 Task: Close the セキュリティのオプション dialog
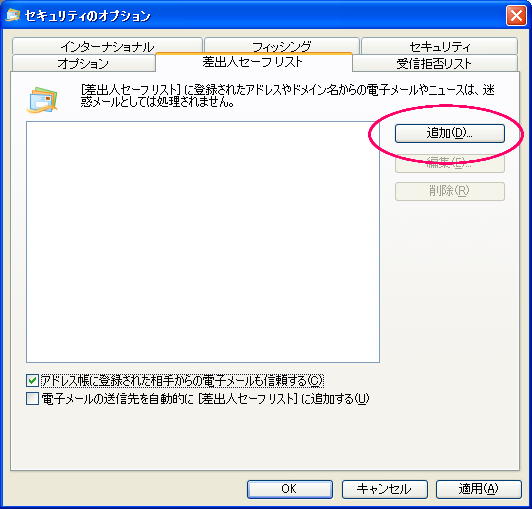[x=516, y=16]
